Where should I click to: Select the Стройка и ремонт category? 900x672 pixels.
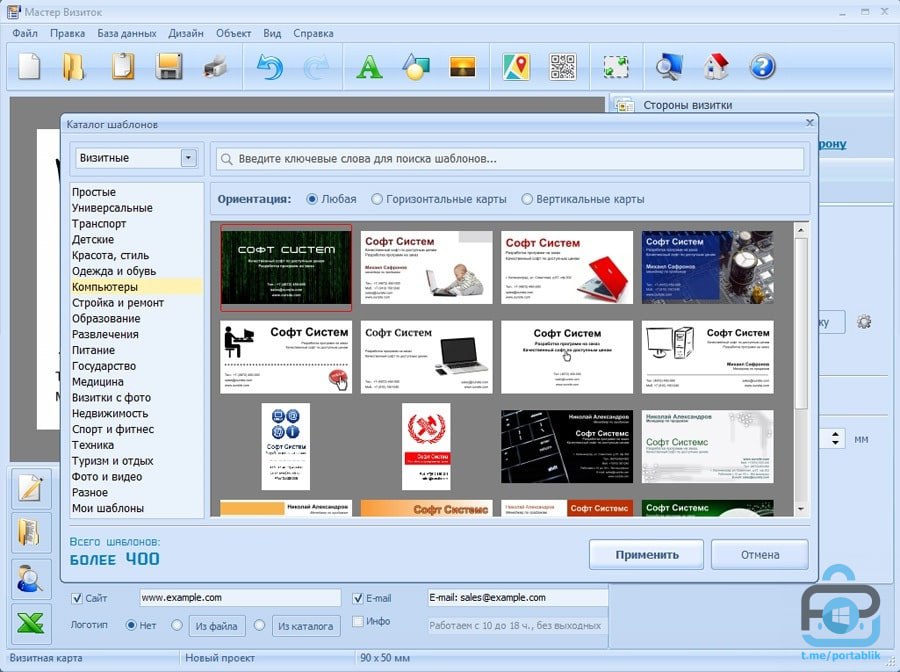tap(118, 302)
